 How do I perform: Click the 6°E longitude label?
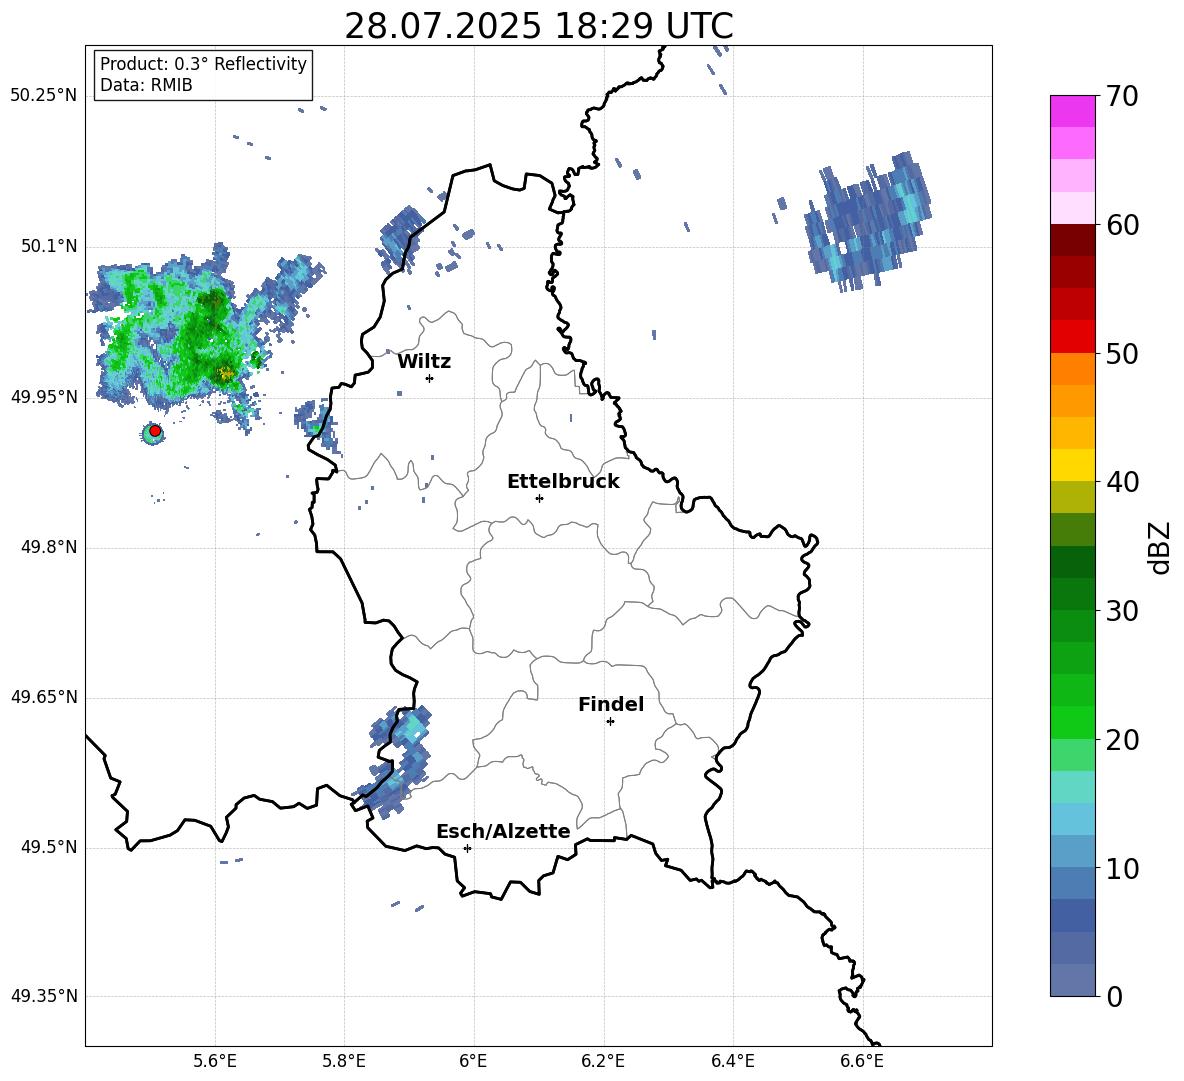(x=473, y=1062)
